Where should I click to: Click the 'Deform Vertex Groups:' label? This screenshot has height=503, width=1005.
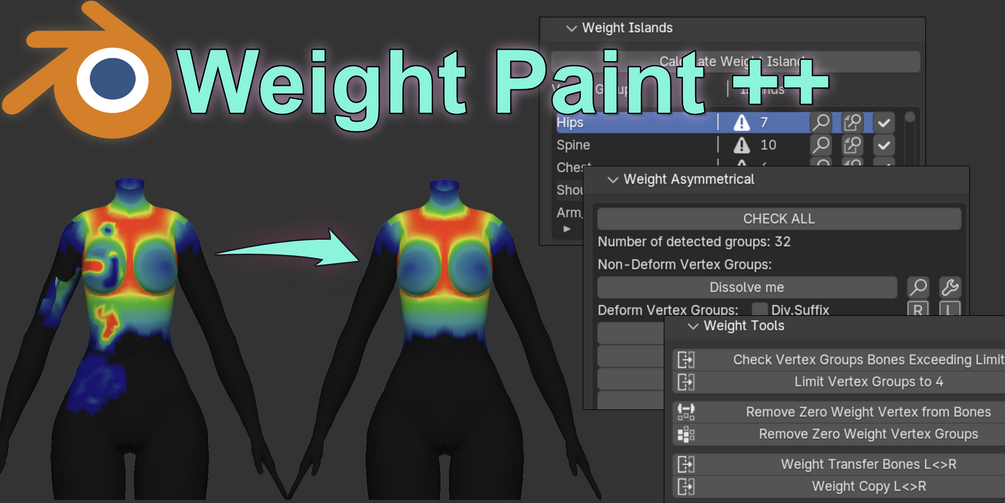(668, 310)
